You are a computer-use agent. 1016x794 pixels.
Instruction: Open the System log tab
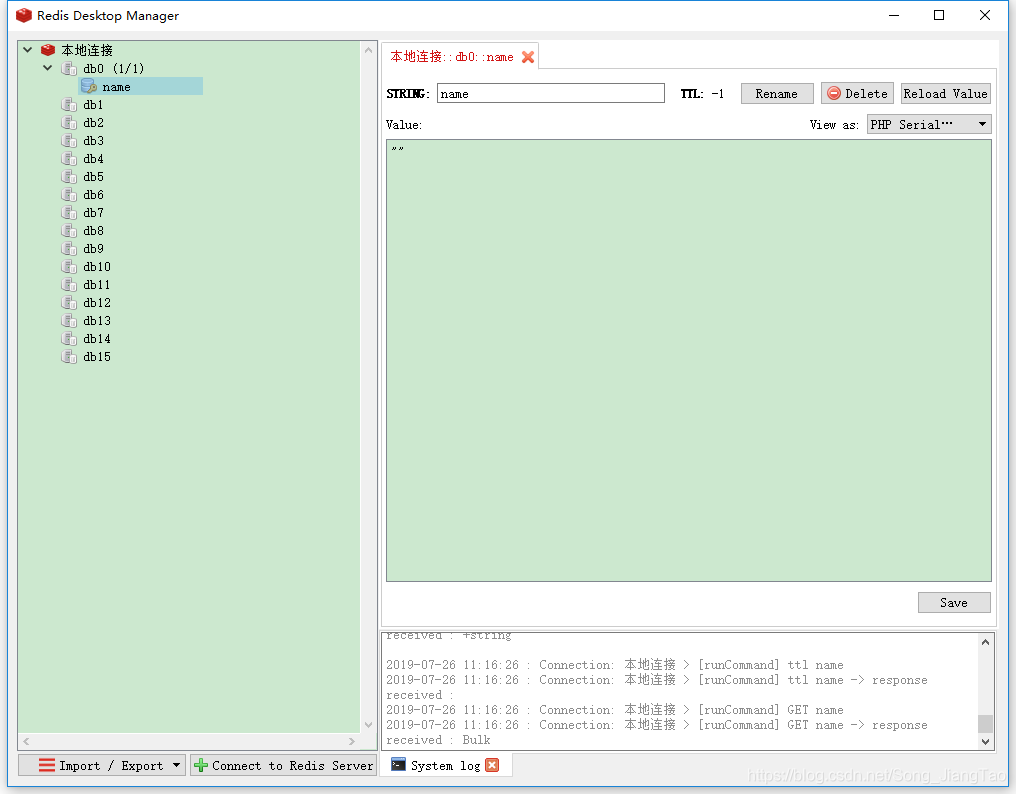[x=445, y=765]
